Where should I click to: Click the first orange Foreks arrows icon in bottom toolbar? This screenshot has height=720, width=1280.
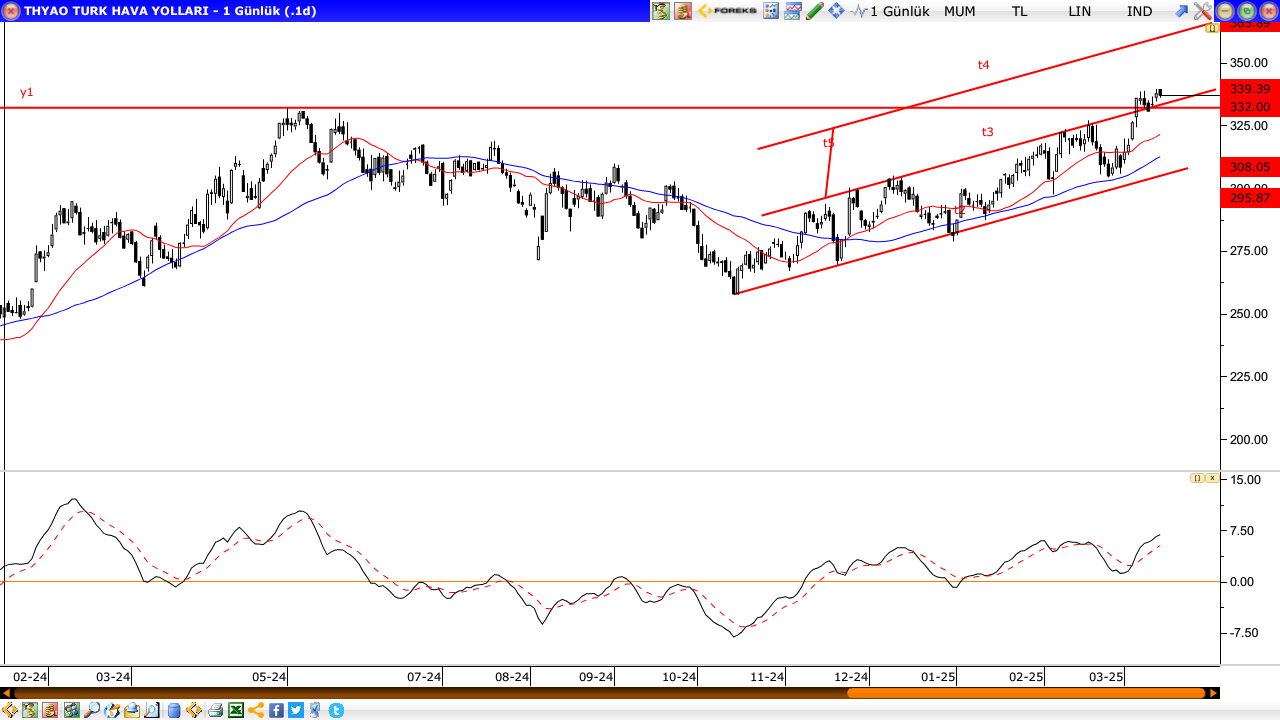[10, 710]
